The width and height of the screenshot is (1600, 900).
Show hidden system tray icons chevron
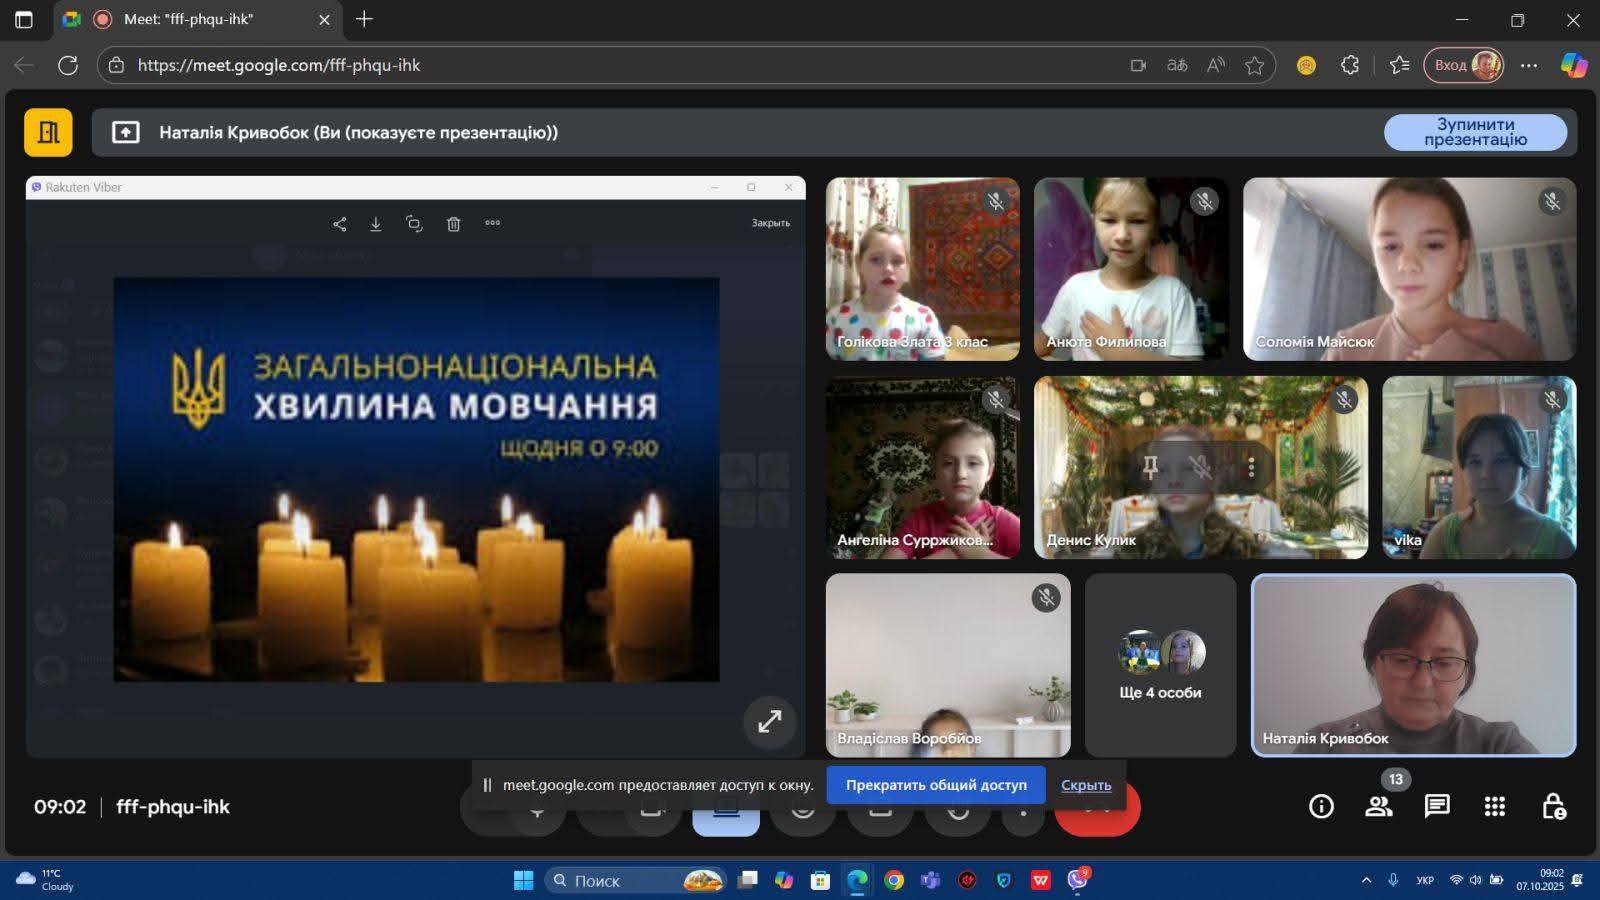1366,880
